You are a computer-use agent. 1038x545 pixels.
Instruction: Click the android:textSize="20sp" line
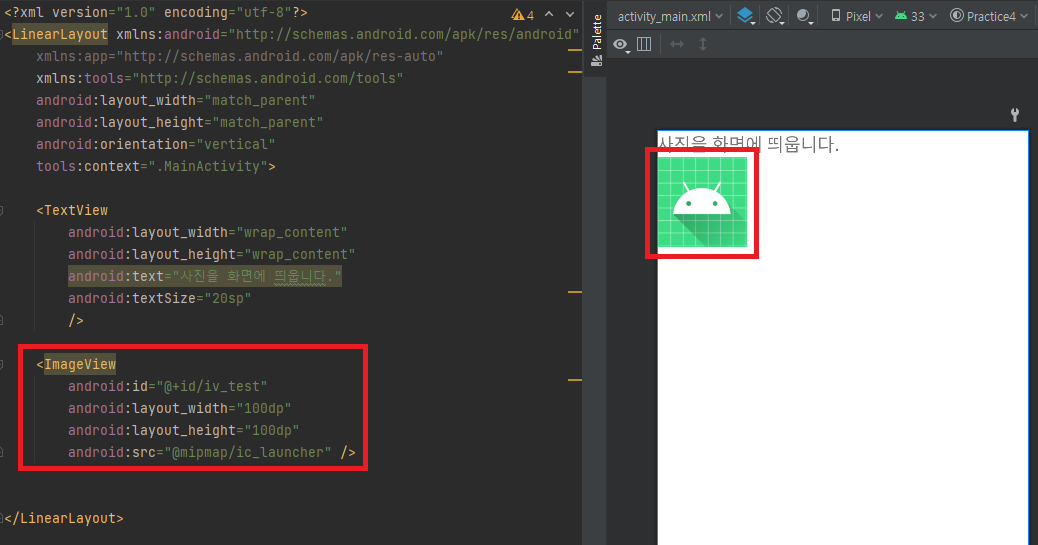(160, 299)
